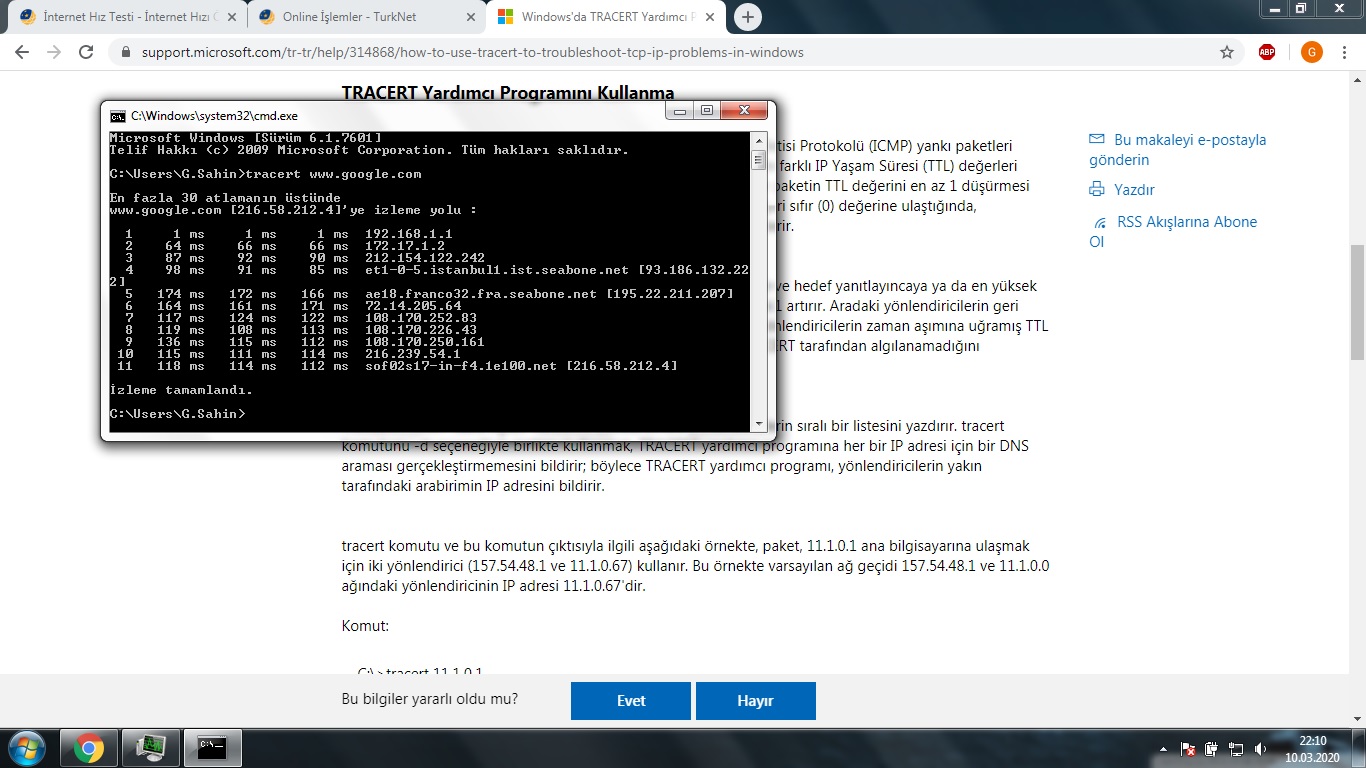Open a new browser tab
This screenshot has width=1366, height=768.
tap(747, 17)
